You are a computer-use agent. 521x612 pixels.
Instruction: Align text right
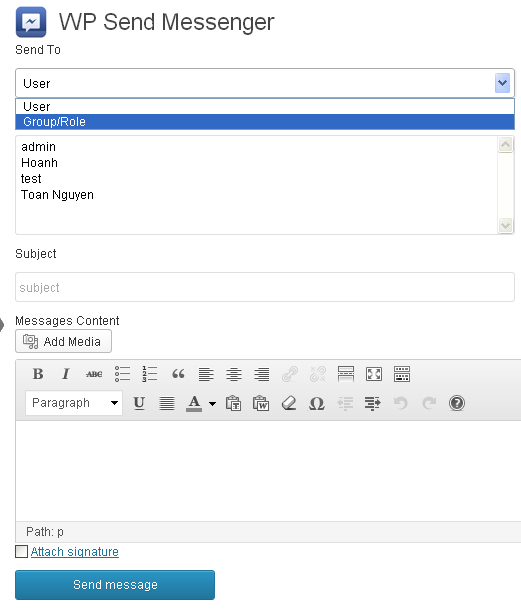262,374
